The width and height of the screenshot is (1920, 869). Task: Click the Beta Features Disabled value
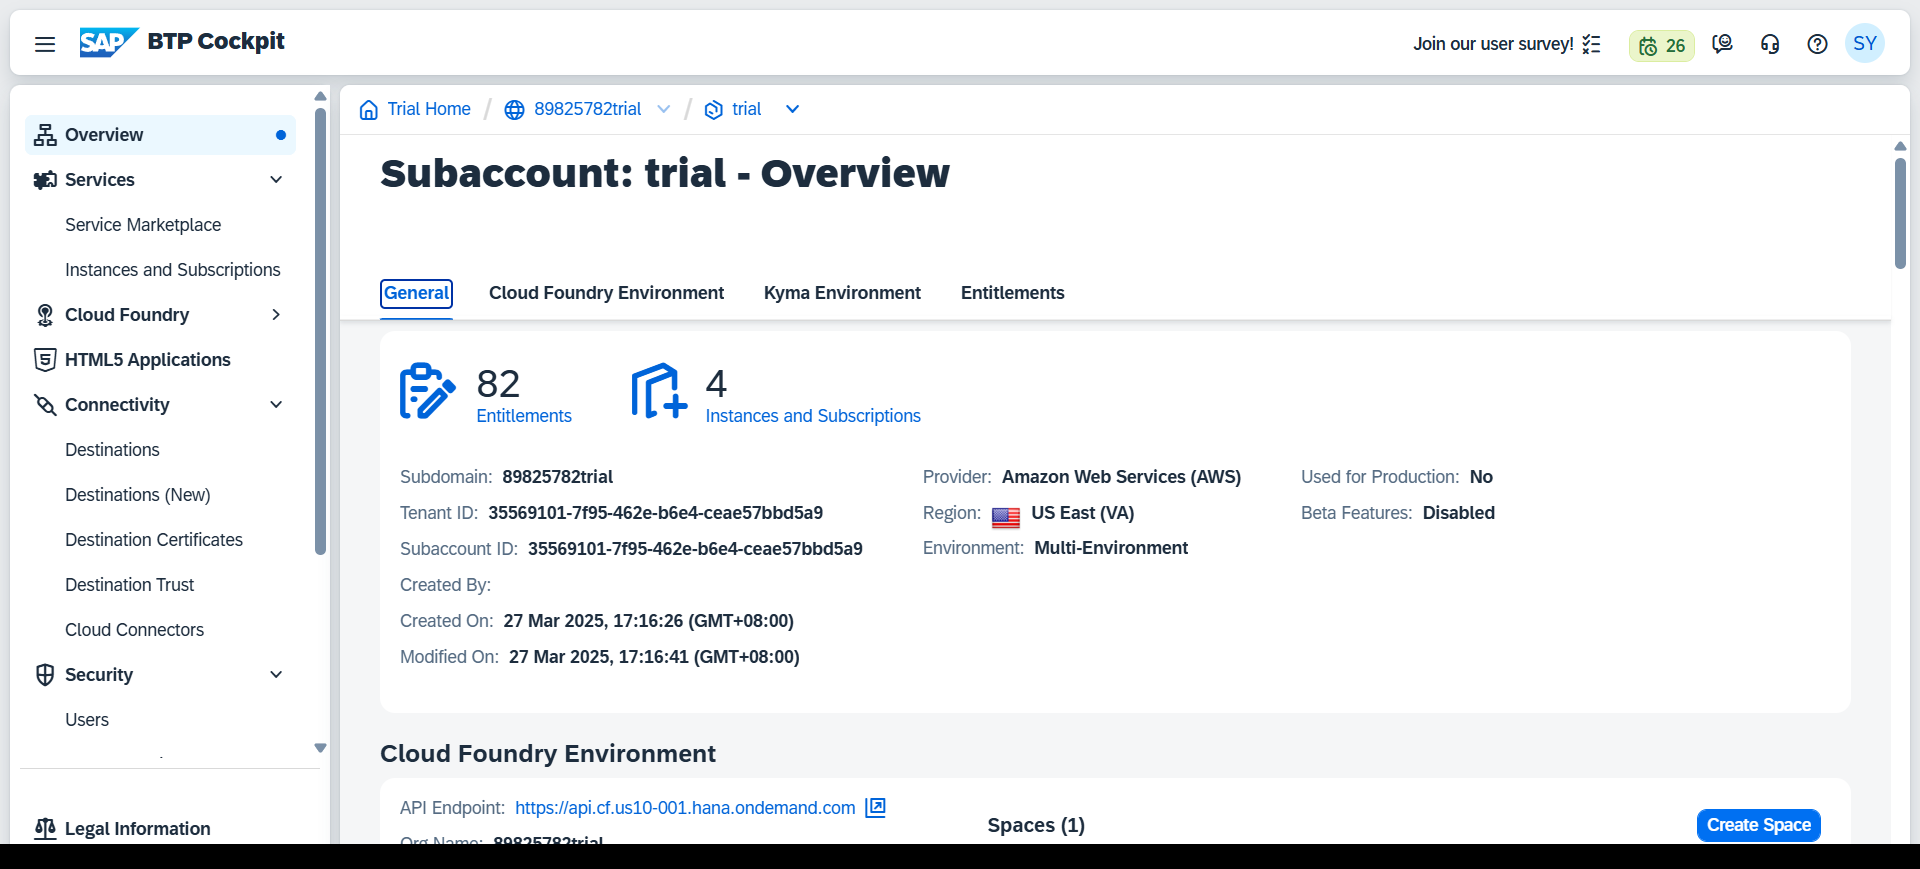(1459, 513)
